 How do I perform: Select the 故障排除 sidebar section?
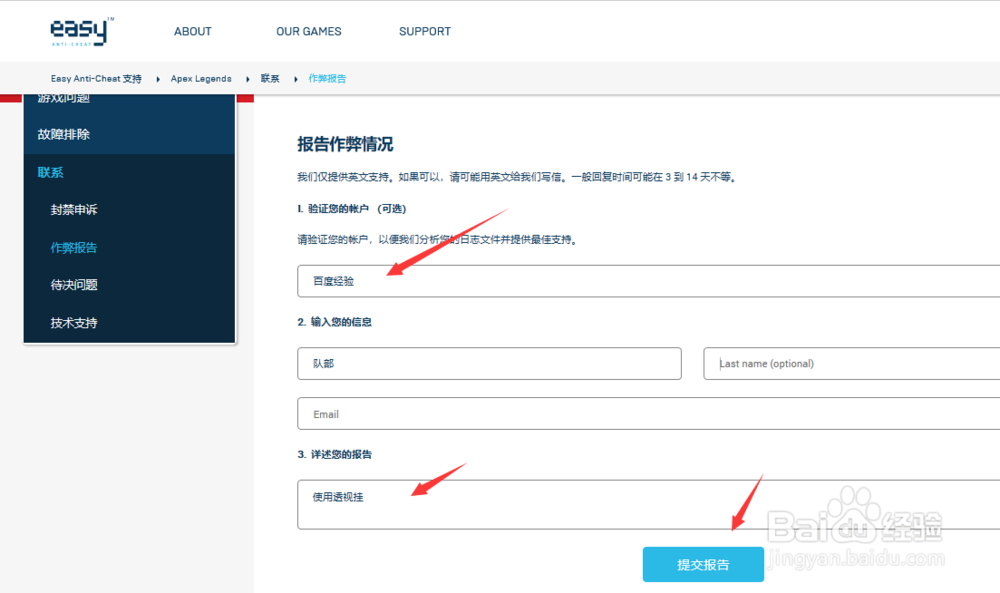(x=62, y=134)
